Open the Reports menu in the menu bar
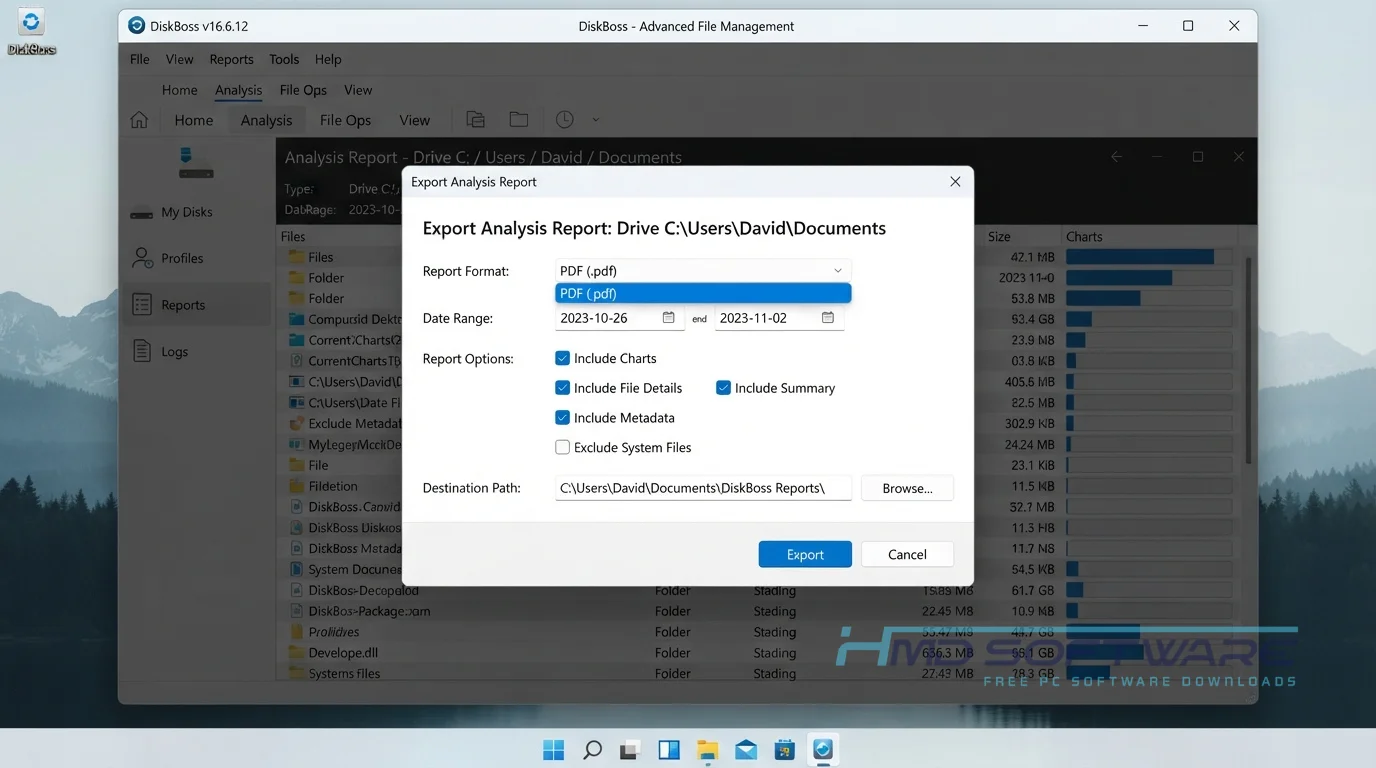The image size is (1376, 768). 231,59
